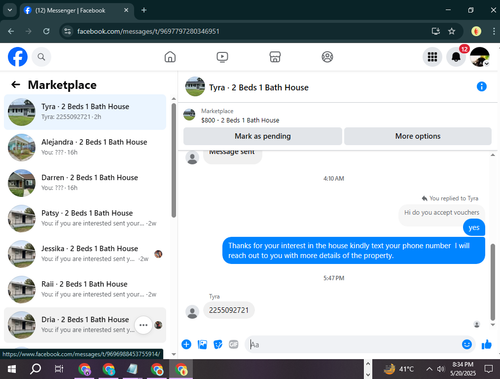Open the account profile picture menu
This screenshot has height=379, width=500.
480,57
